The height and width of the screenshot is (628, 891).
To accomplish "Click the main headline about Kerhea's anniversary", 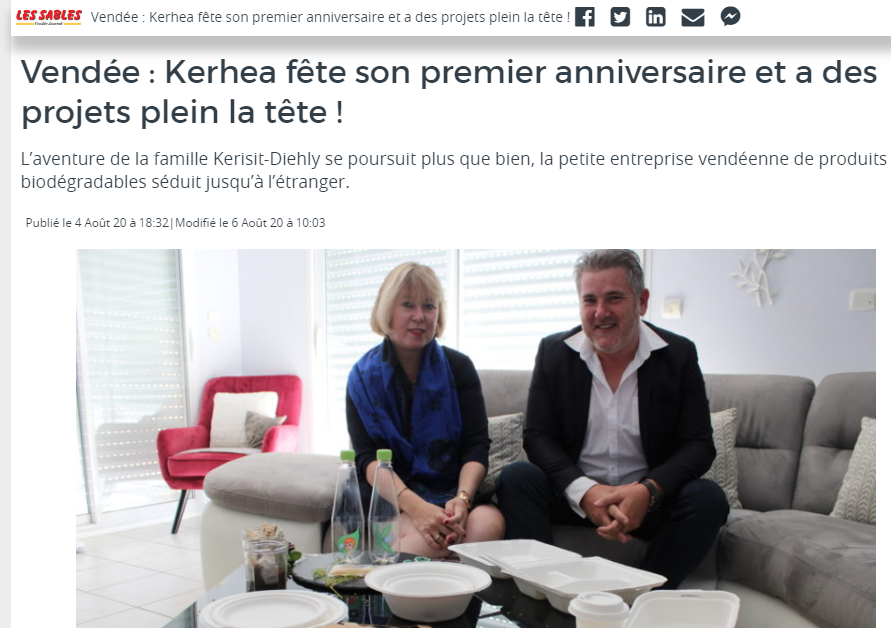I will click(x=449, y=92).
